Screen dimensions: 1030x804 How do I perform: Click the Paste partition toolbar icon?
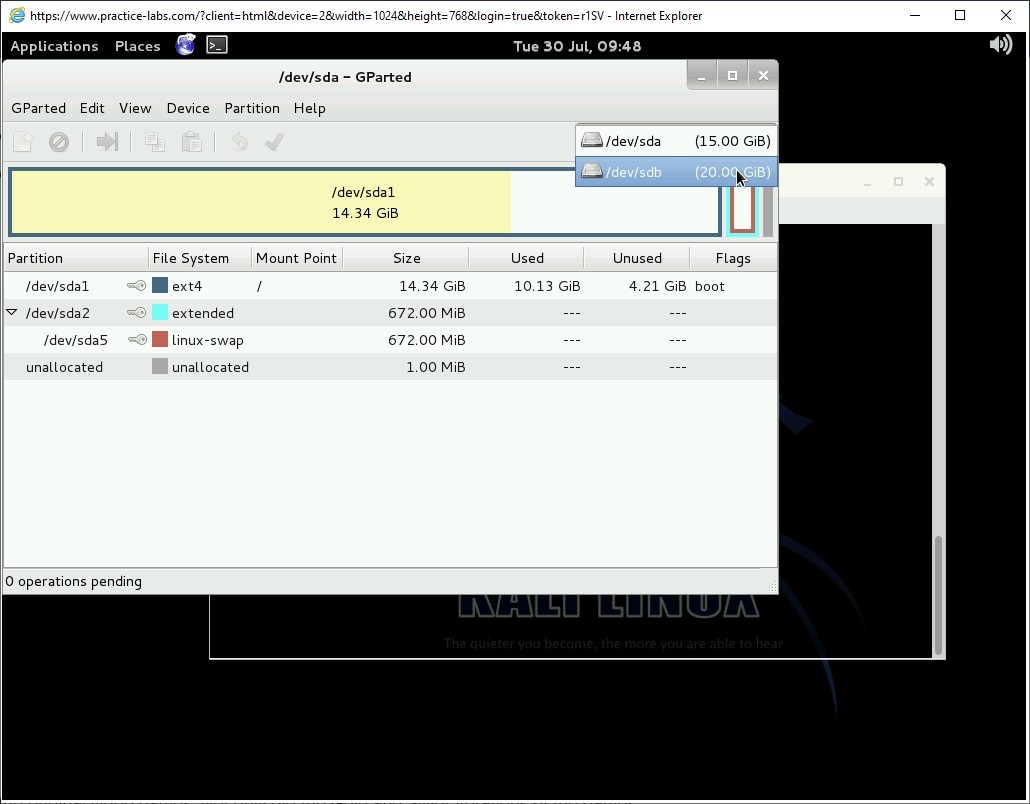[x=191, y=142]
